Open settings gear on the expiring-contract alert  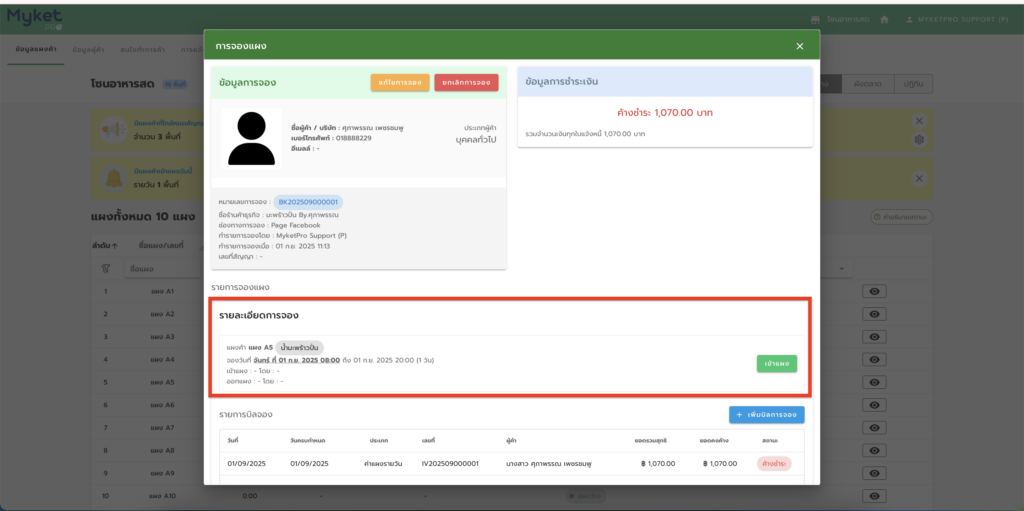(919, 139)
